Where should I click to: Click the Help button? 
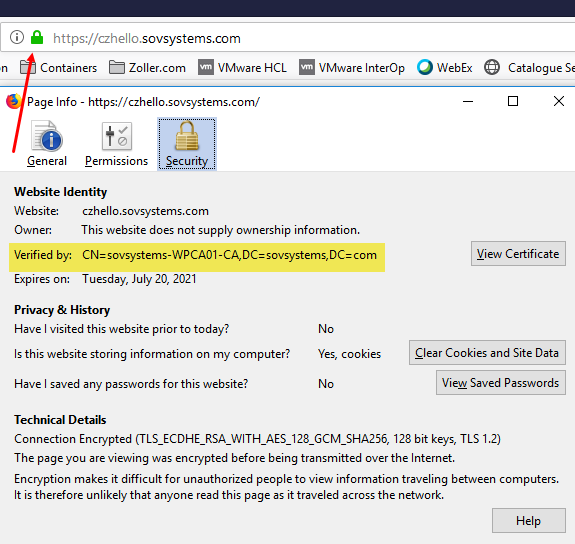click(x=528, y=521)
